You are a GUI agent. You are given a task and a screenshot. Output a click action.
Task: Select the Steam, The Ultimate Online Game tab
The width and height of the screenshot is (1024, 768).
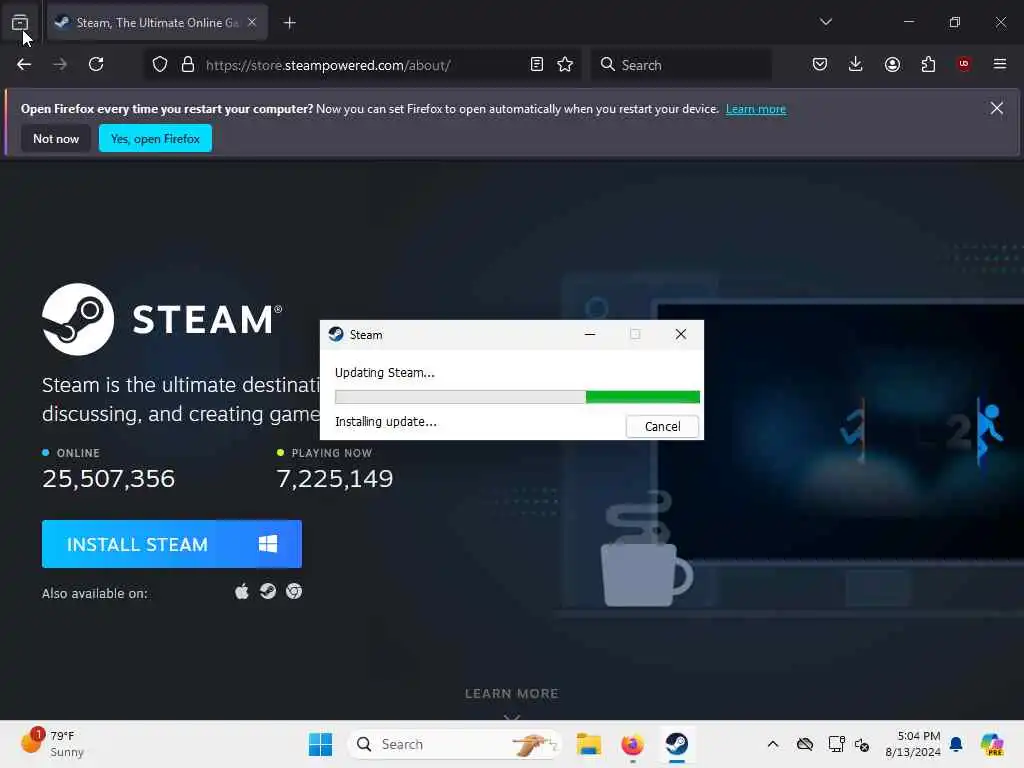(x=157, y=23)
